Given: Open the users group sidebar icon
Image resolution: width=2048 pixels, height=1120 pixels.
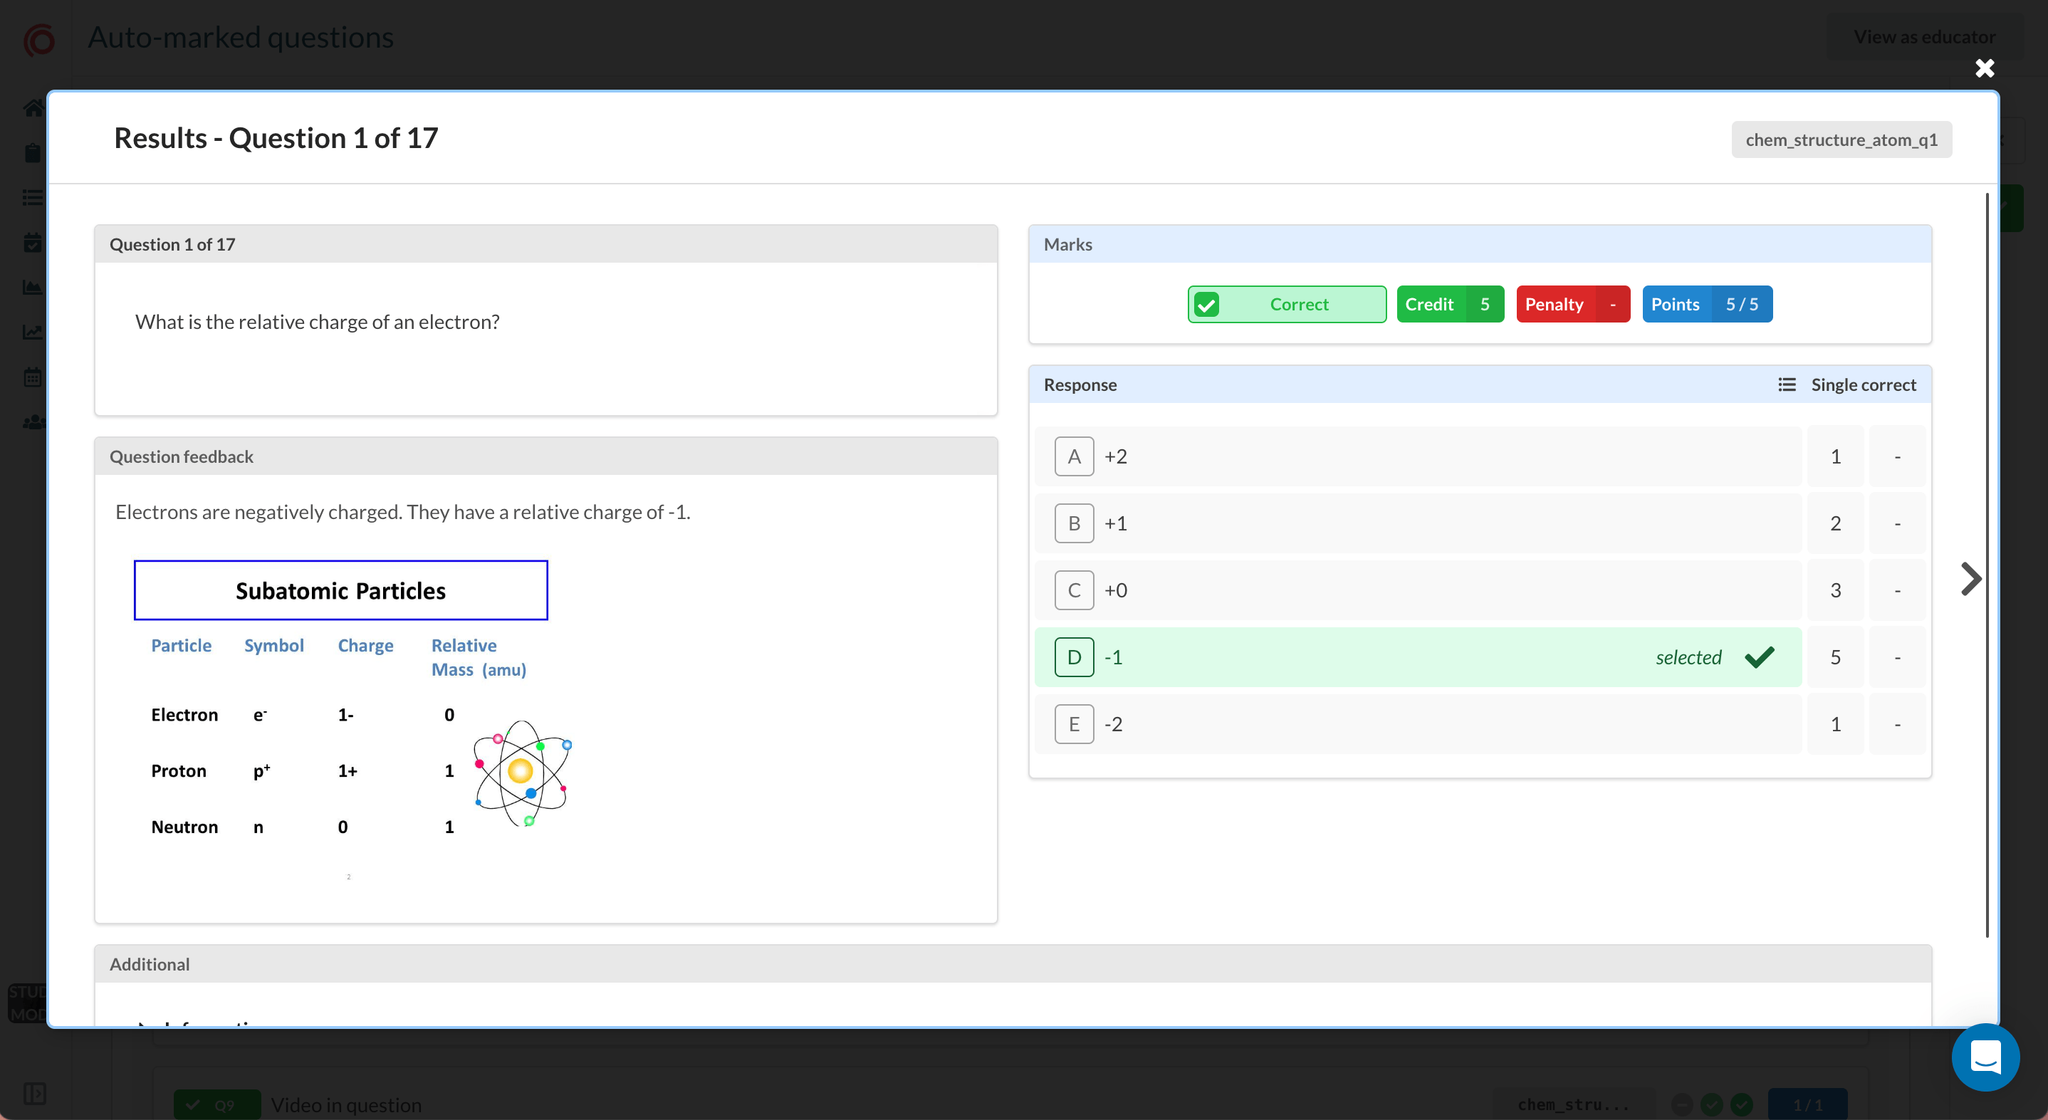Looking at the screenshot, I should coord(33,422).
